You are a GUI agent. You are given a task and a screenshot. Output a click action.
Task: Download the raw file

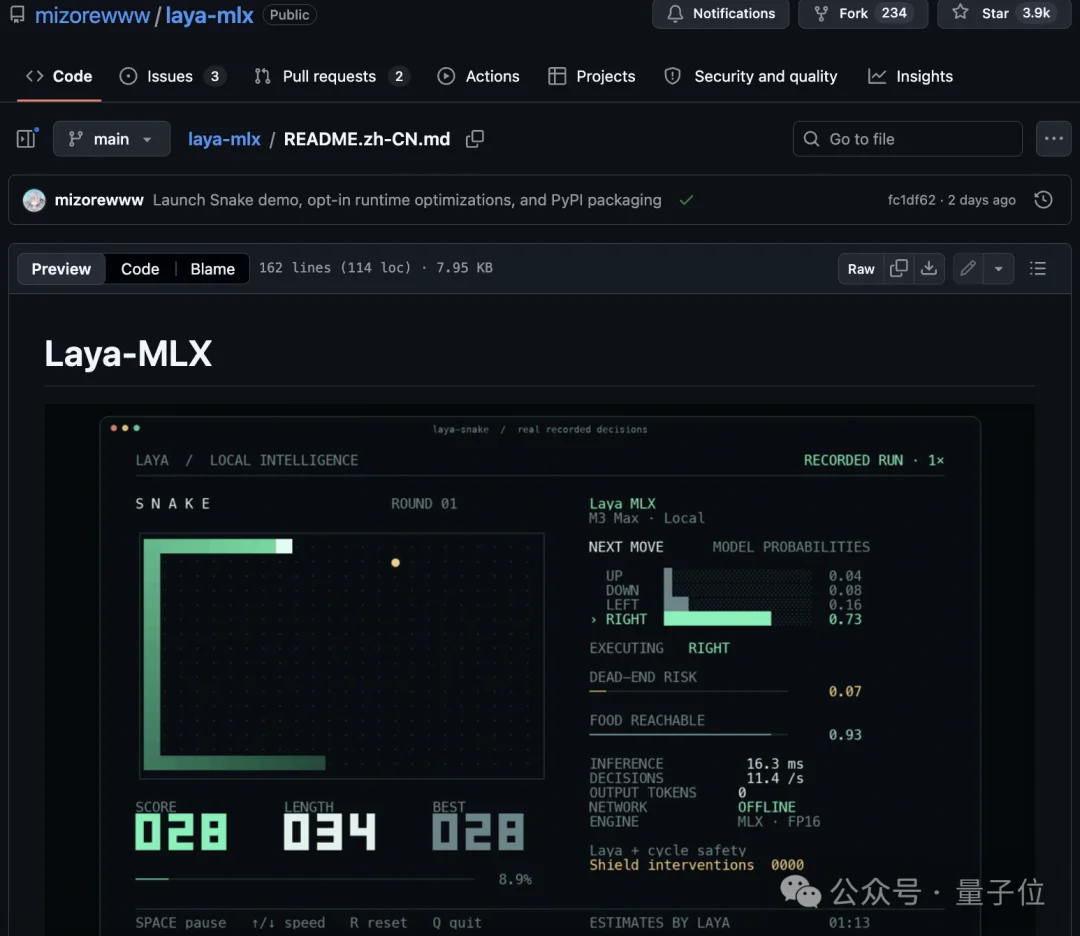point(928,269)
